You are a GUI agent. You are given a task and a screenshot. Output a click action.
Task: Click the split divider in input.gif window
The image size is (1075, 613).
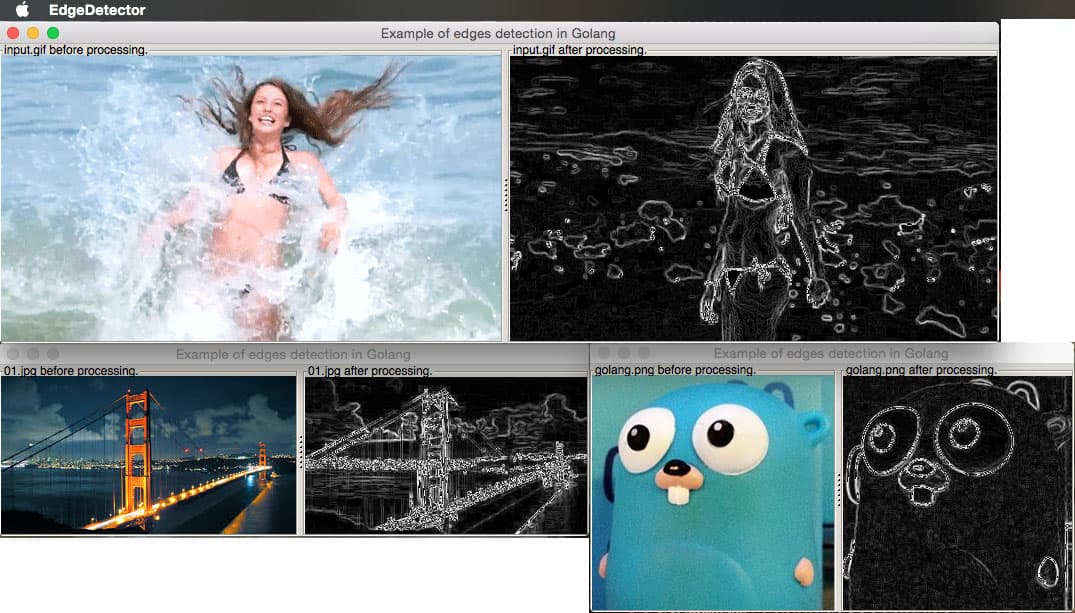tap(506, 195)
